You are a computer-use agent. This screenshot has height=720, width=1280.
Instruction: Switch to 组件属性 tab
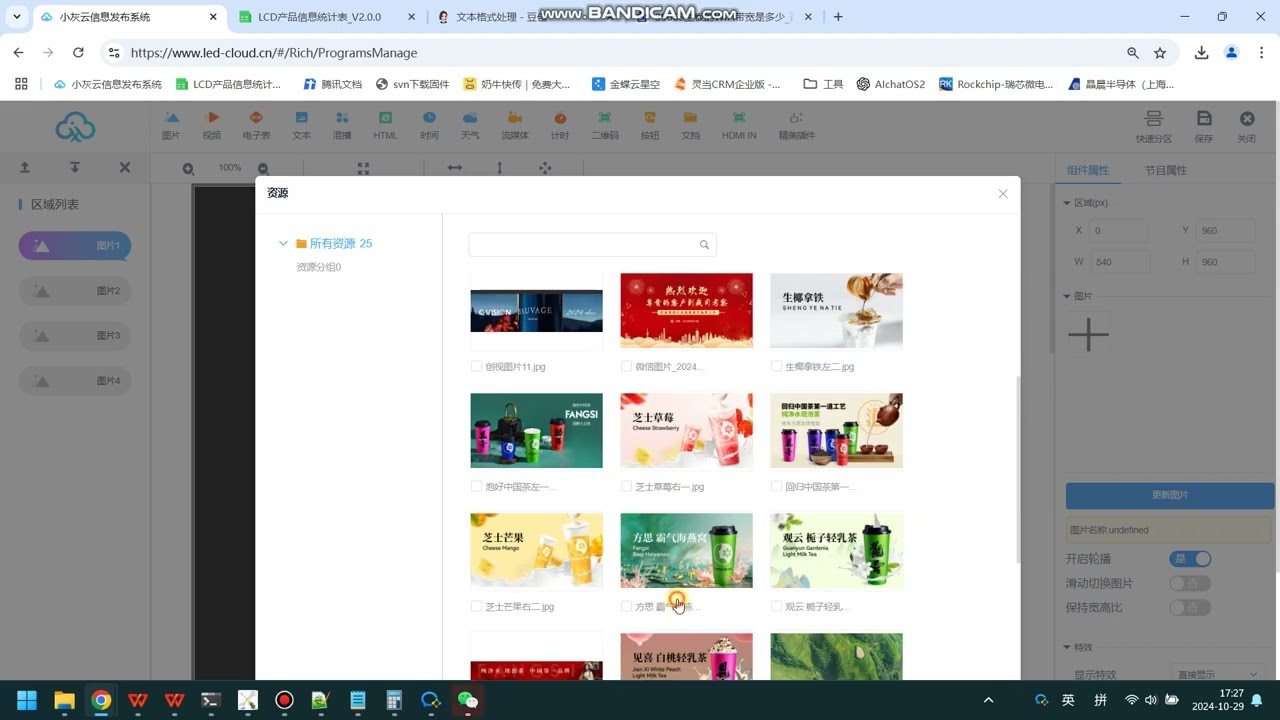tap(1088, 170)
